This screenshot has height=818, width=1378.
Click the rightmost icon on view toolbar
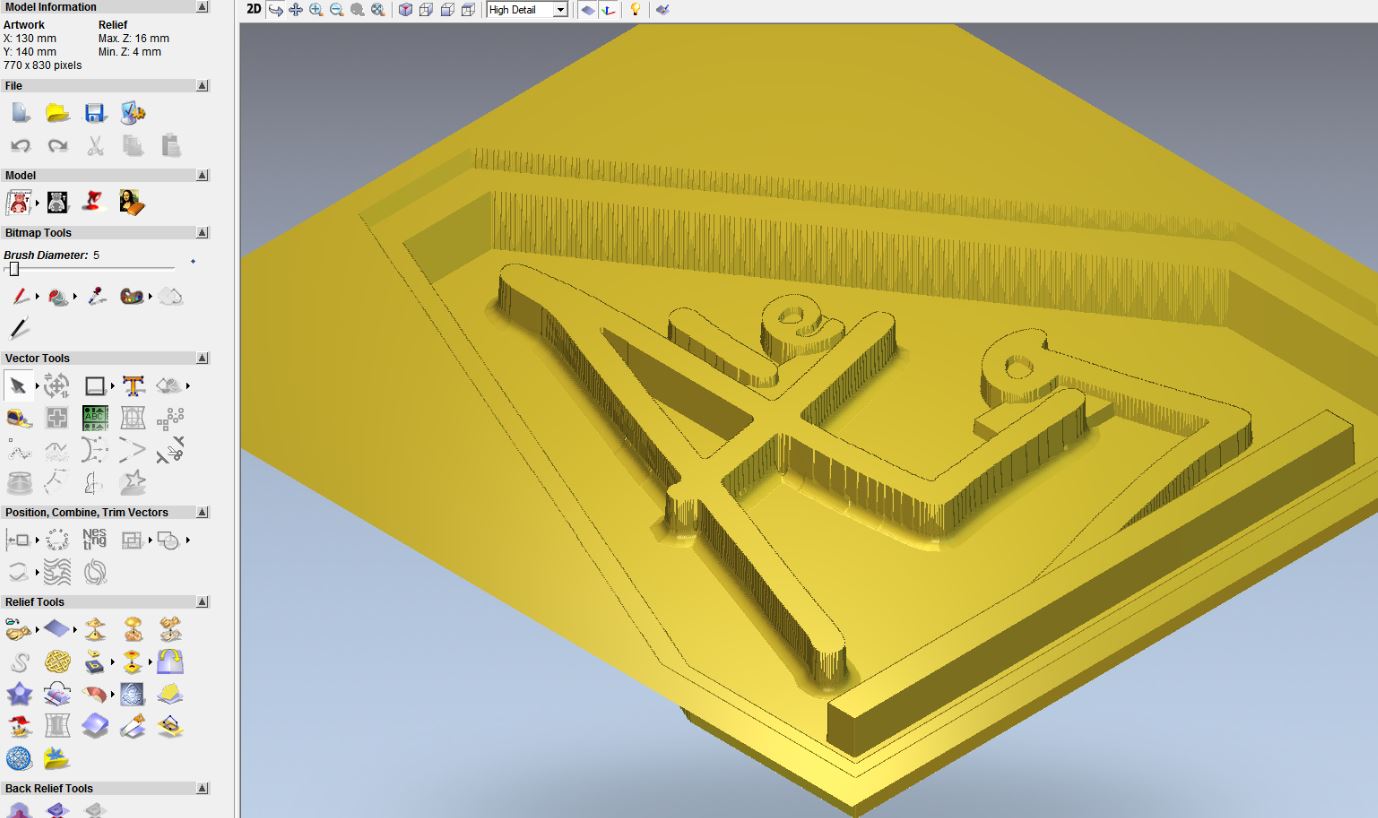pos(662,10)
